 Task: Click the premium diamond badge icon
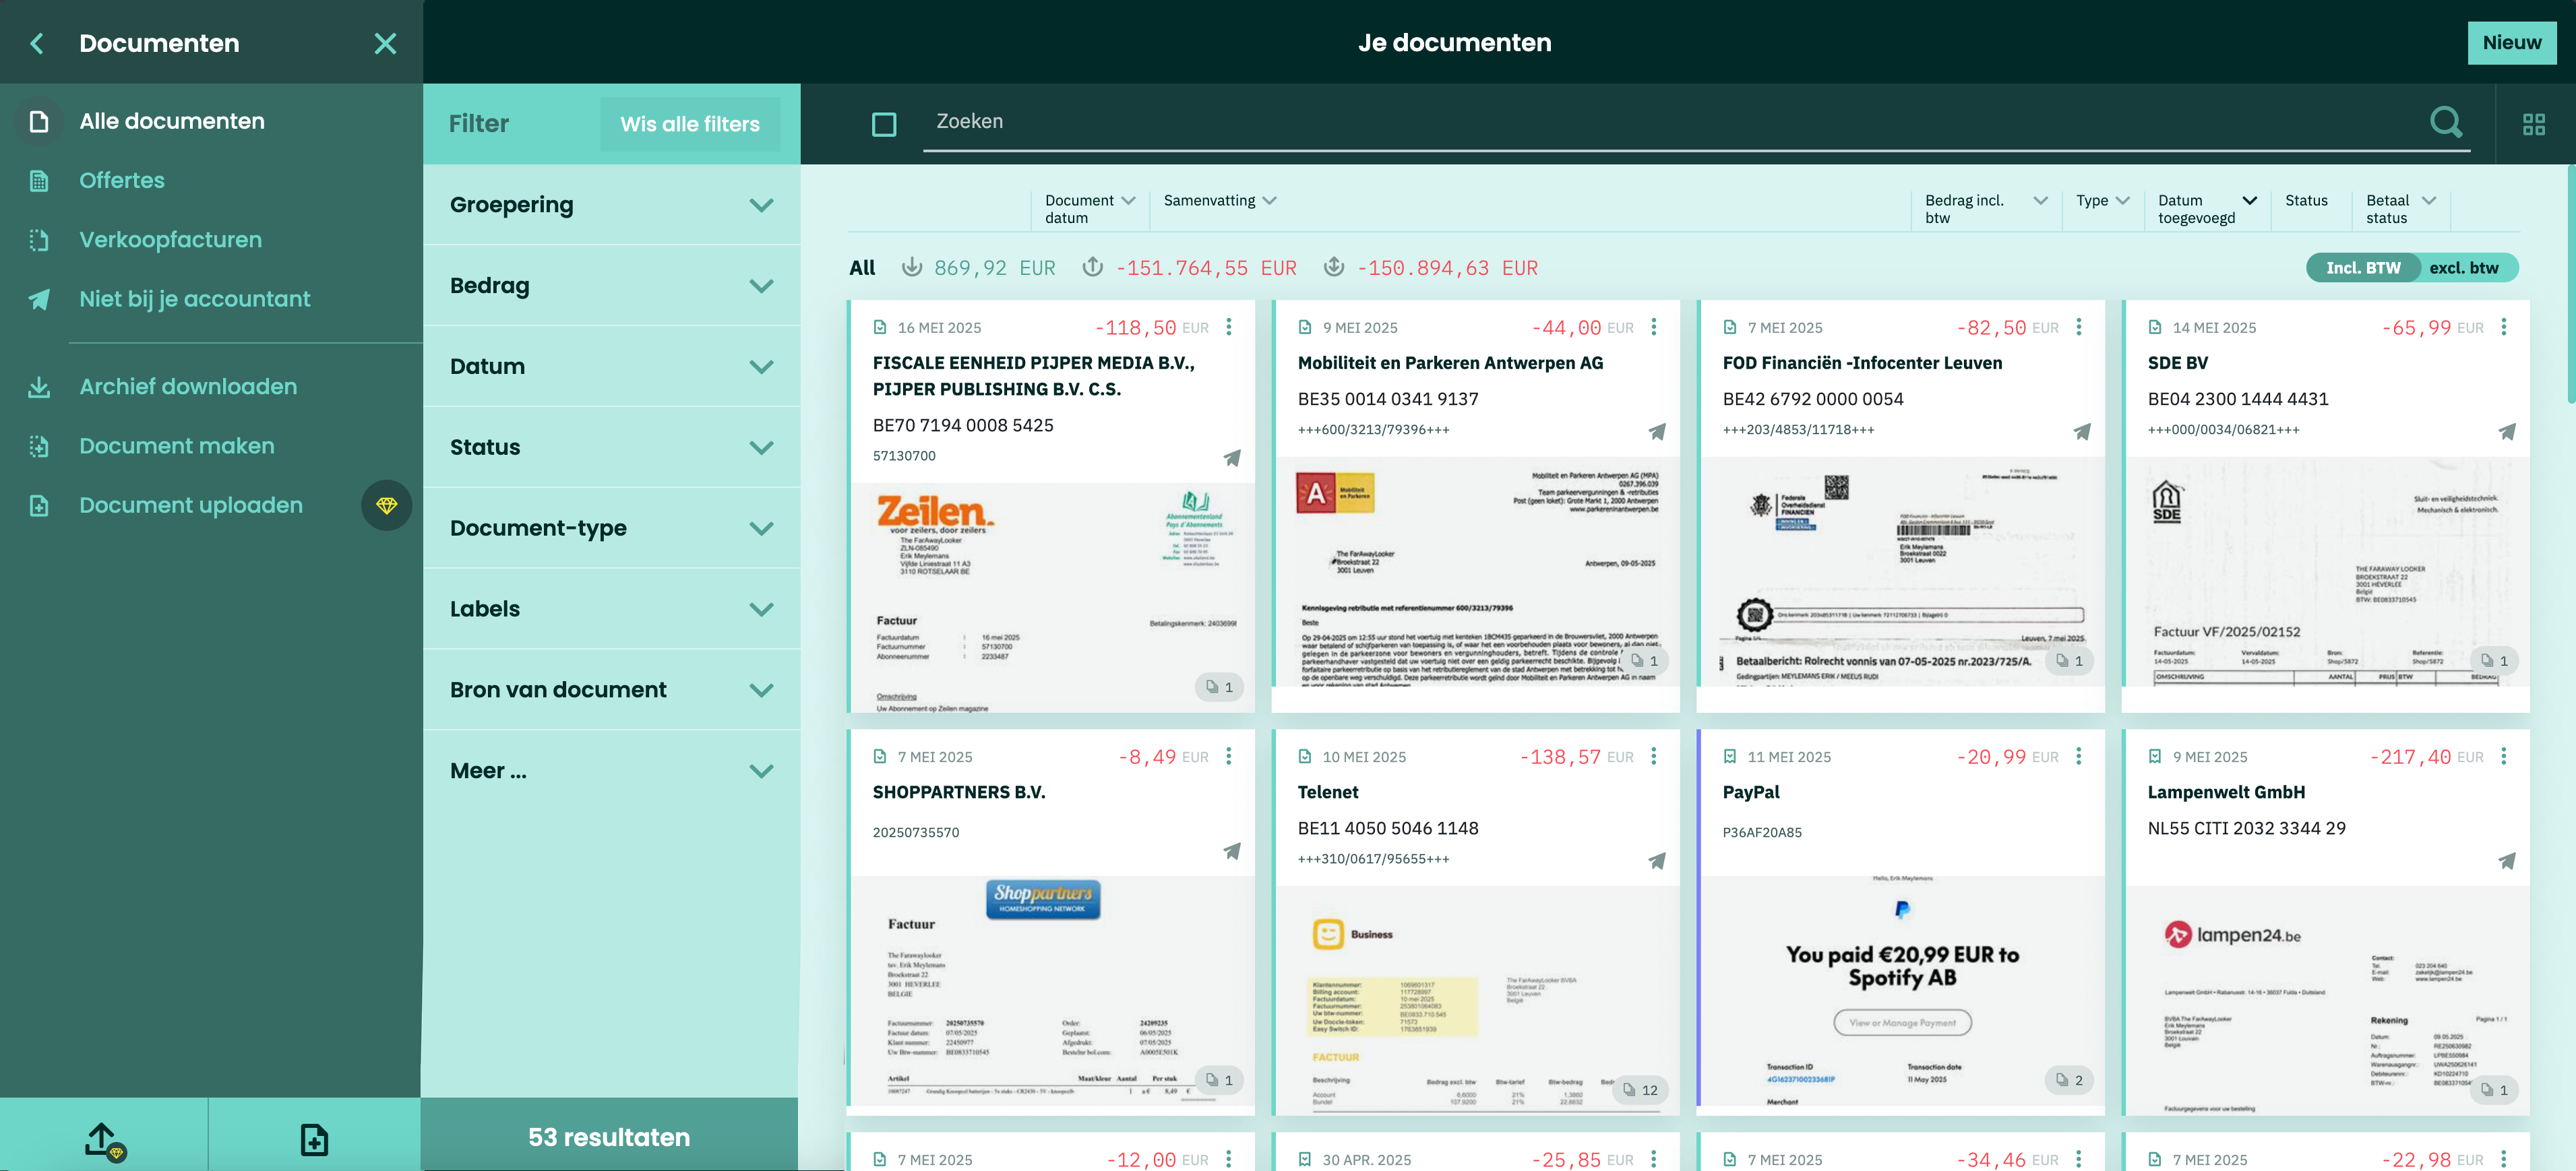click(387, 505)
